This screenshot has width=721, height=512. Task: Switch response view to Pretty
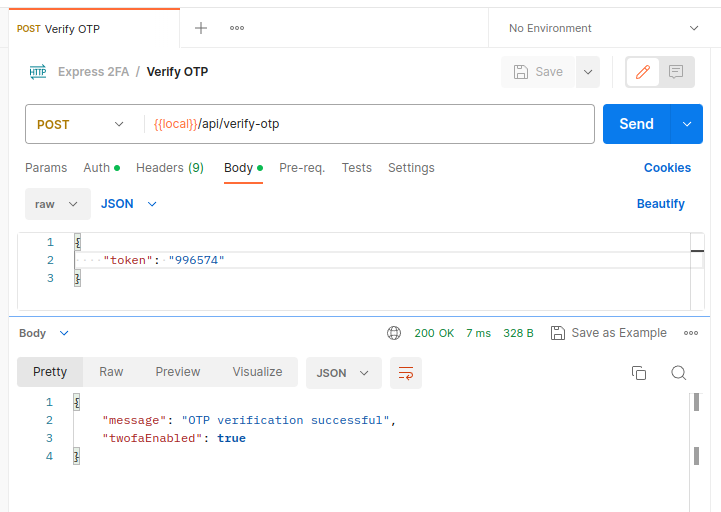[x=50, y=372]
